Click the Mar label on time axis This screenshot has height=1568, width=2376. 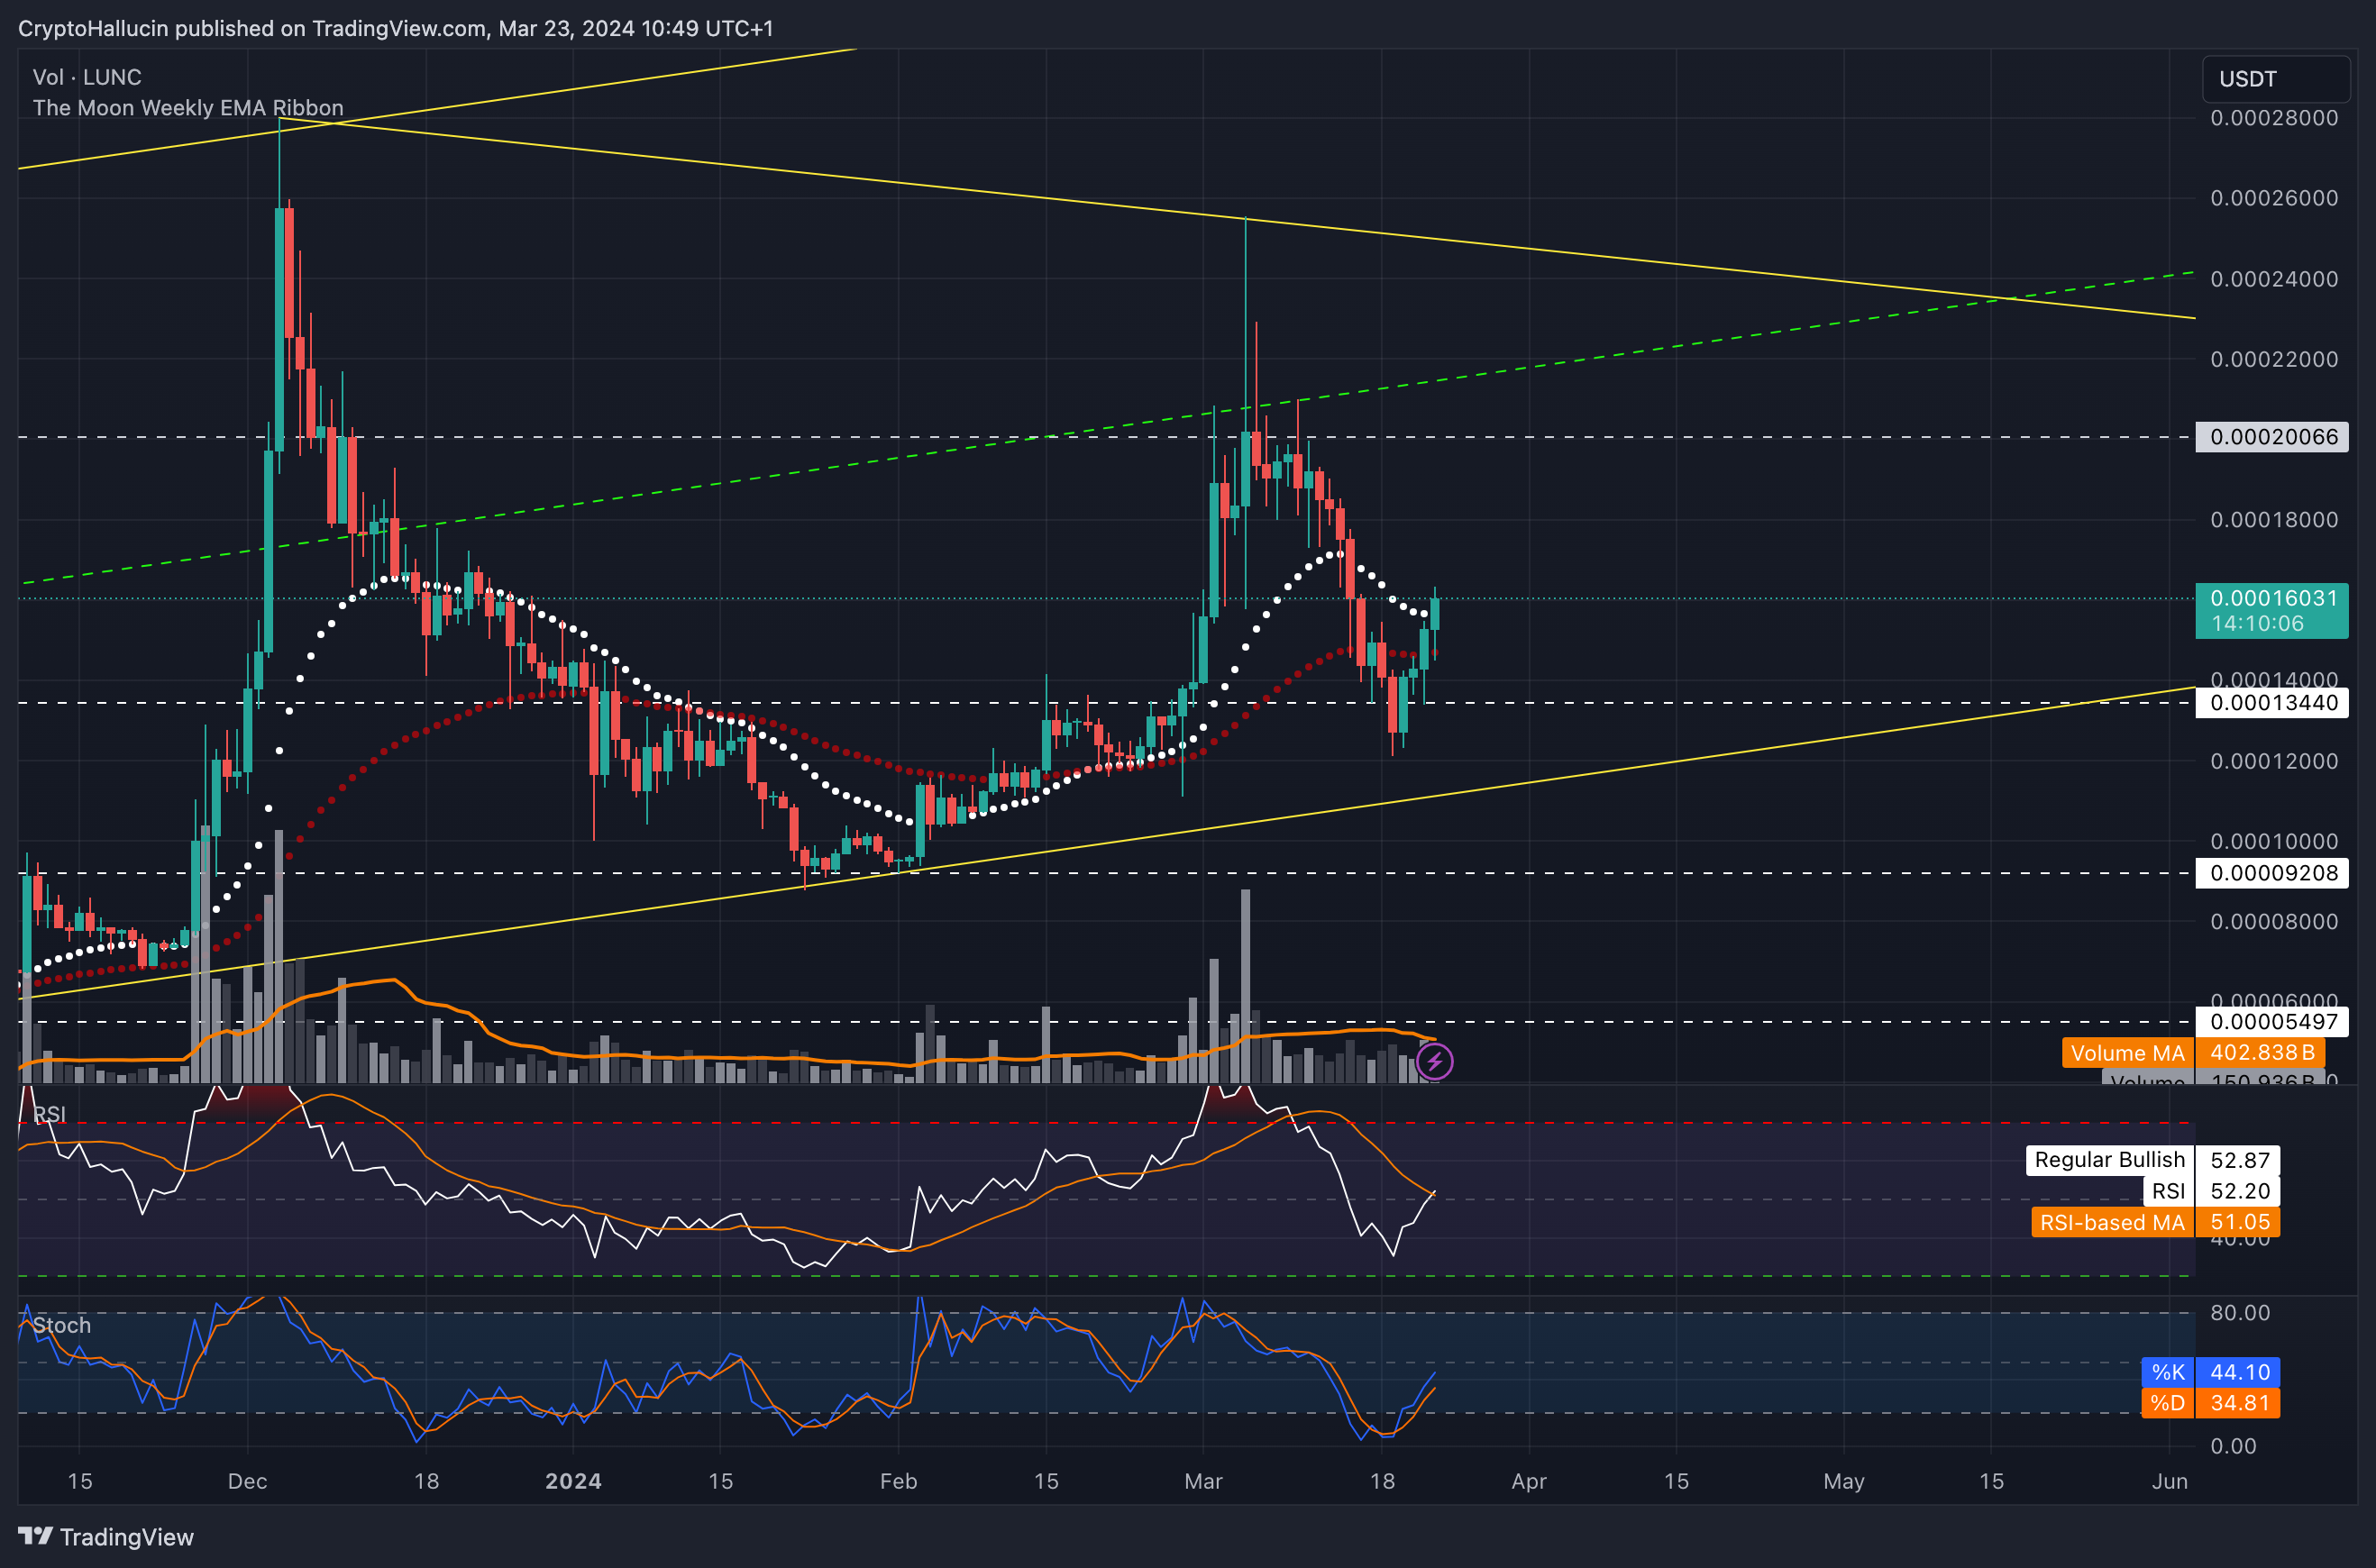click(1203, 1481)
